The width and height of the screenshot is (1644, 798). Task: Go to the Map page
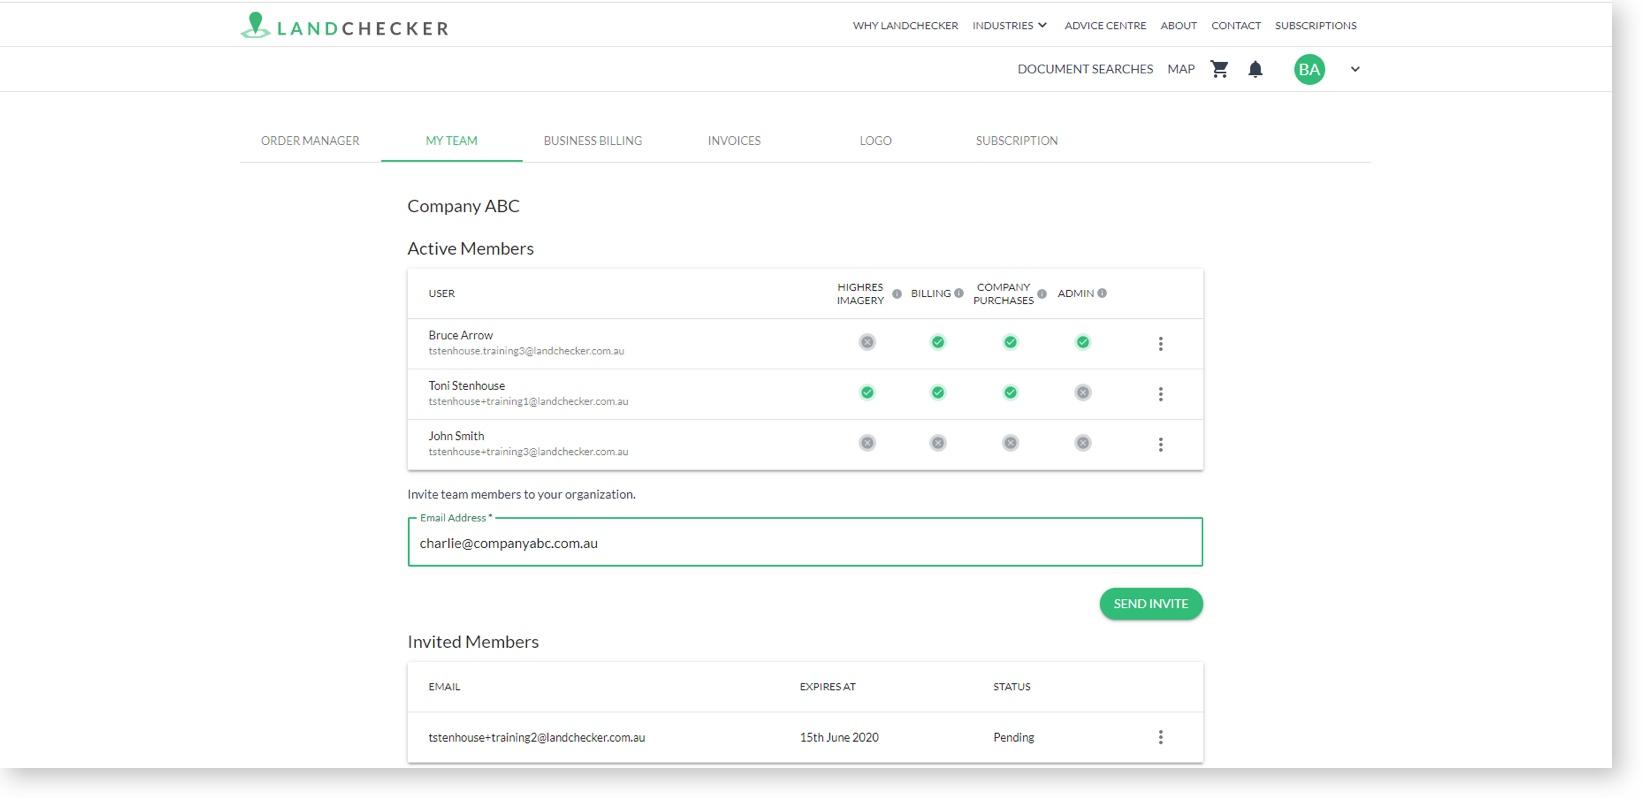pos(1181,69)
